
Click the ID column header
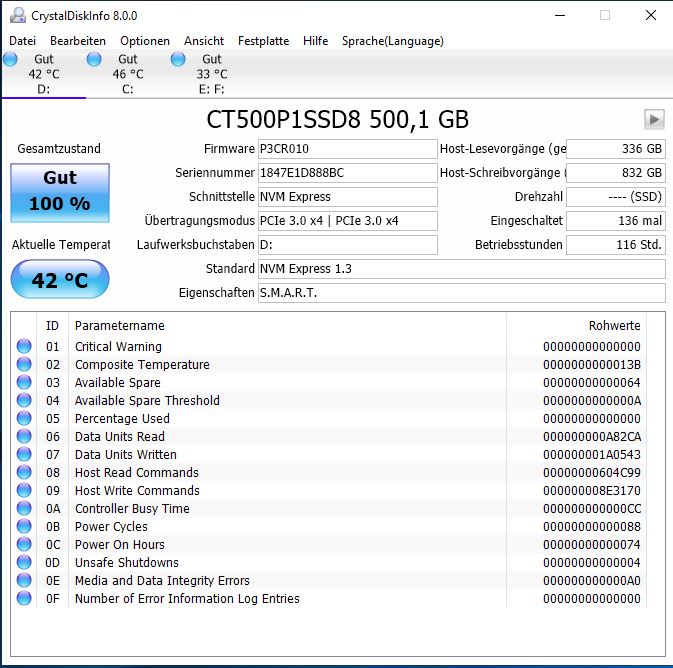pos(52,326)
